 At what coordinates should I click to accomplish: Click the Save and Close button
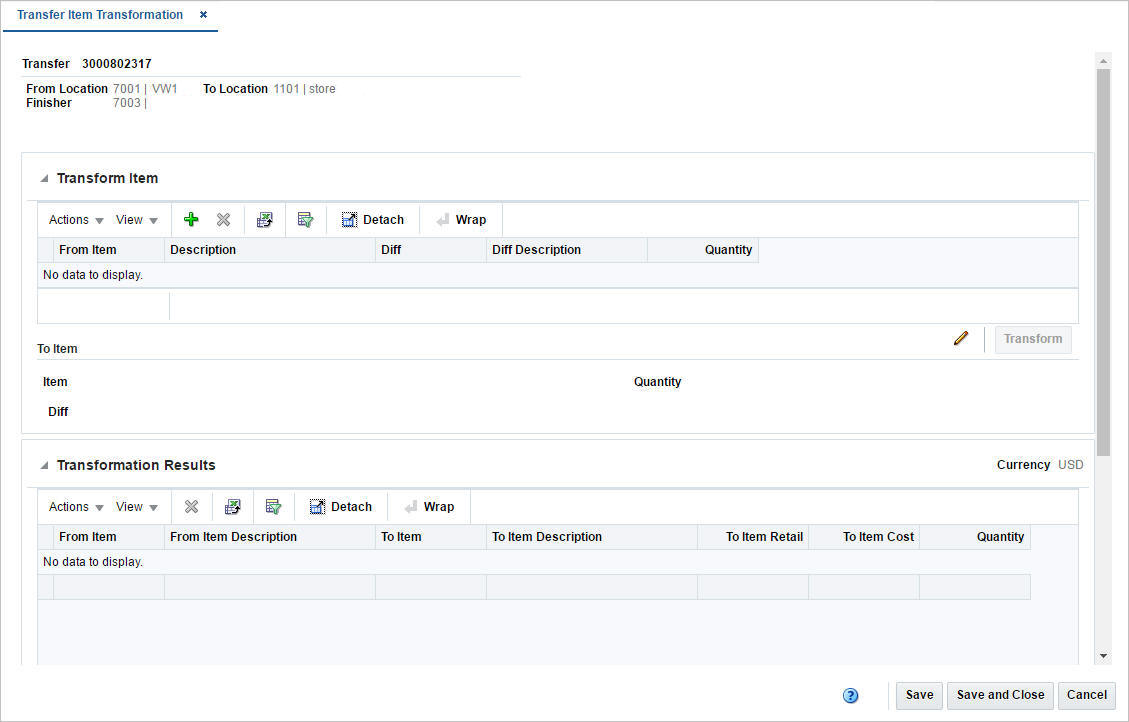[x=1000, y=695]
